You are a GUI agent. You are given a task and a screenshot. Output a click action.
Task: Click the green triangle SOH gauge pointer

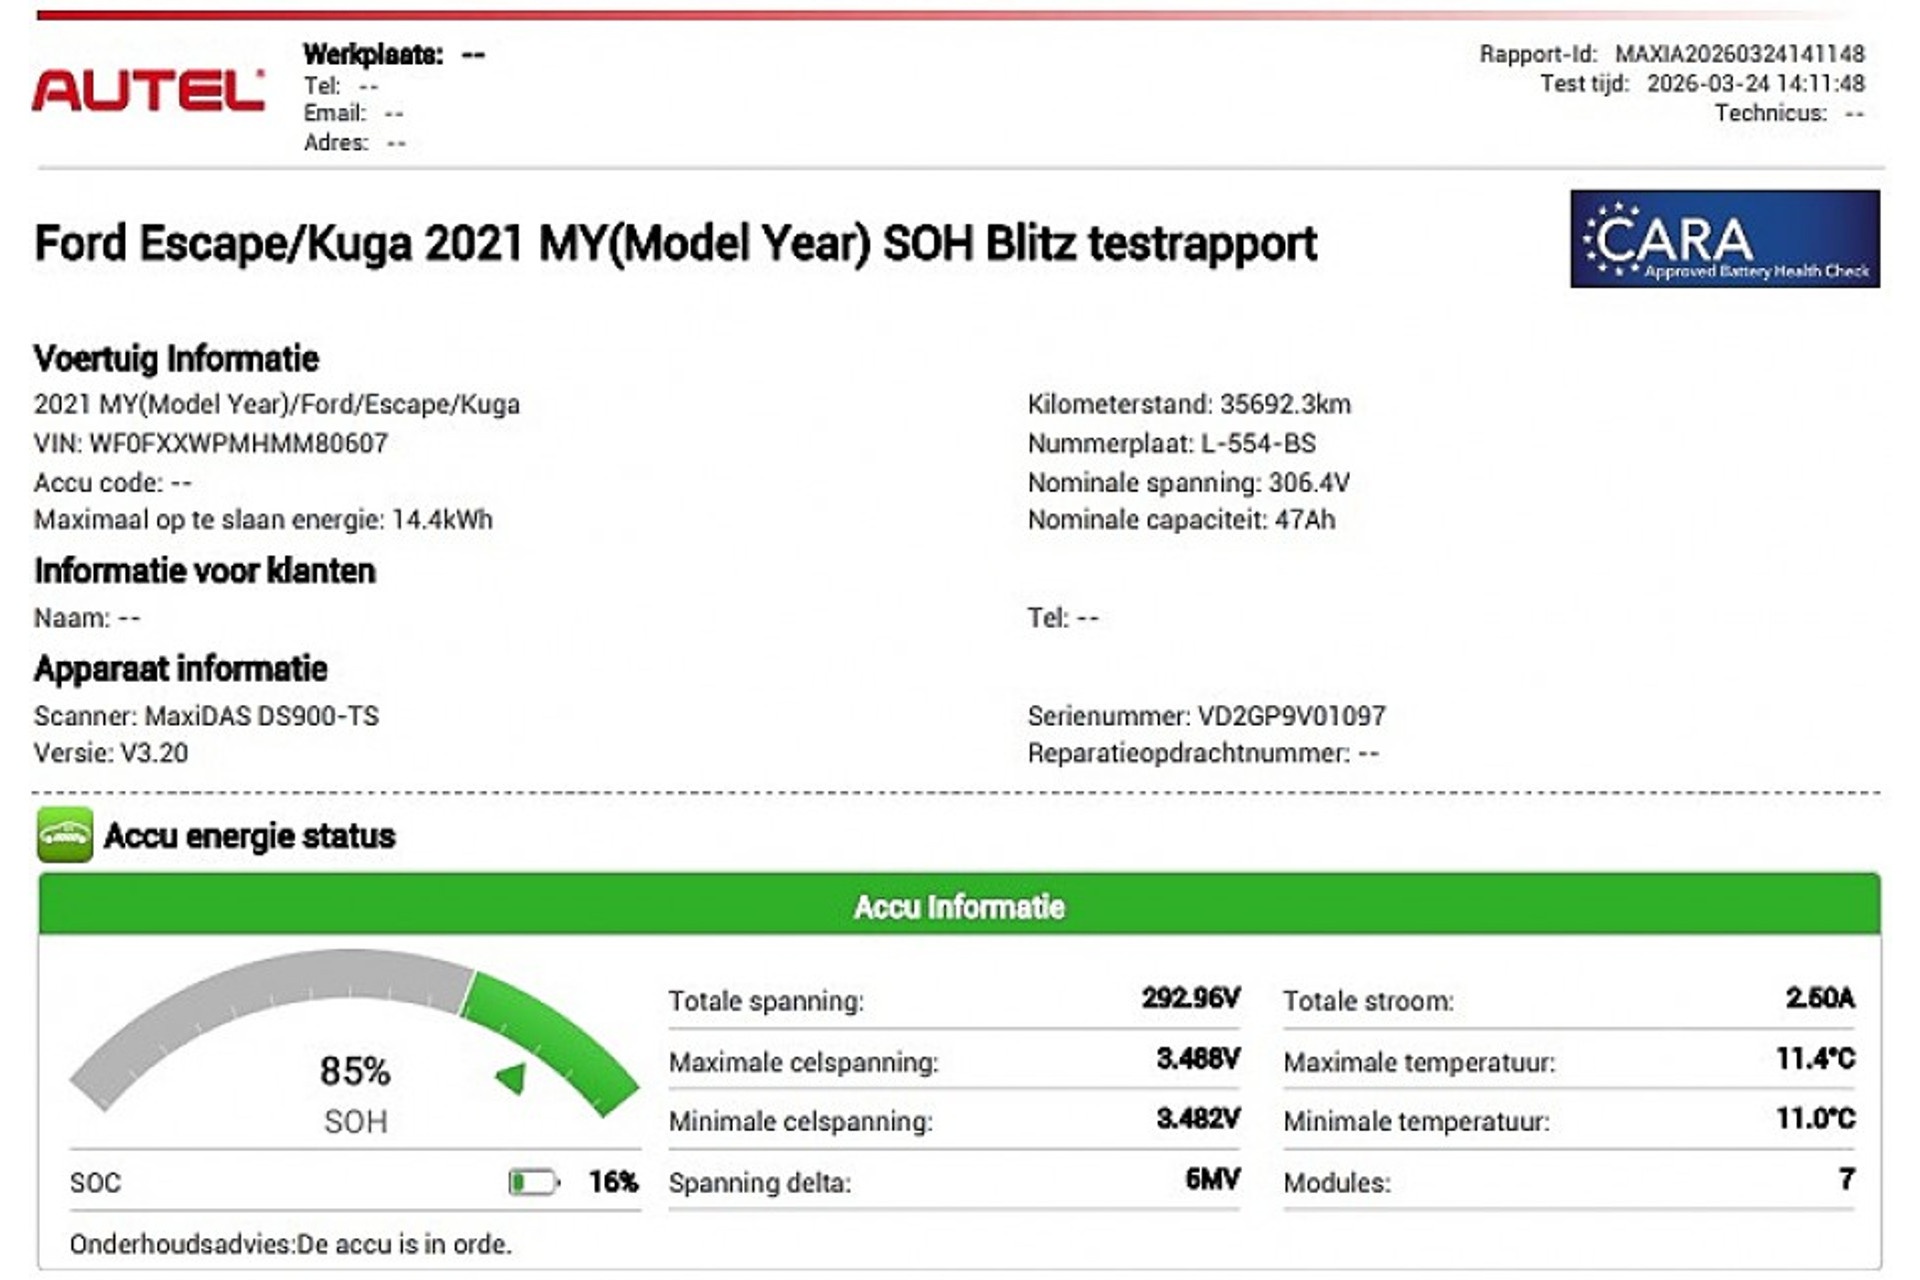tap(512, 1078)
